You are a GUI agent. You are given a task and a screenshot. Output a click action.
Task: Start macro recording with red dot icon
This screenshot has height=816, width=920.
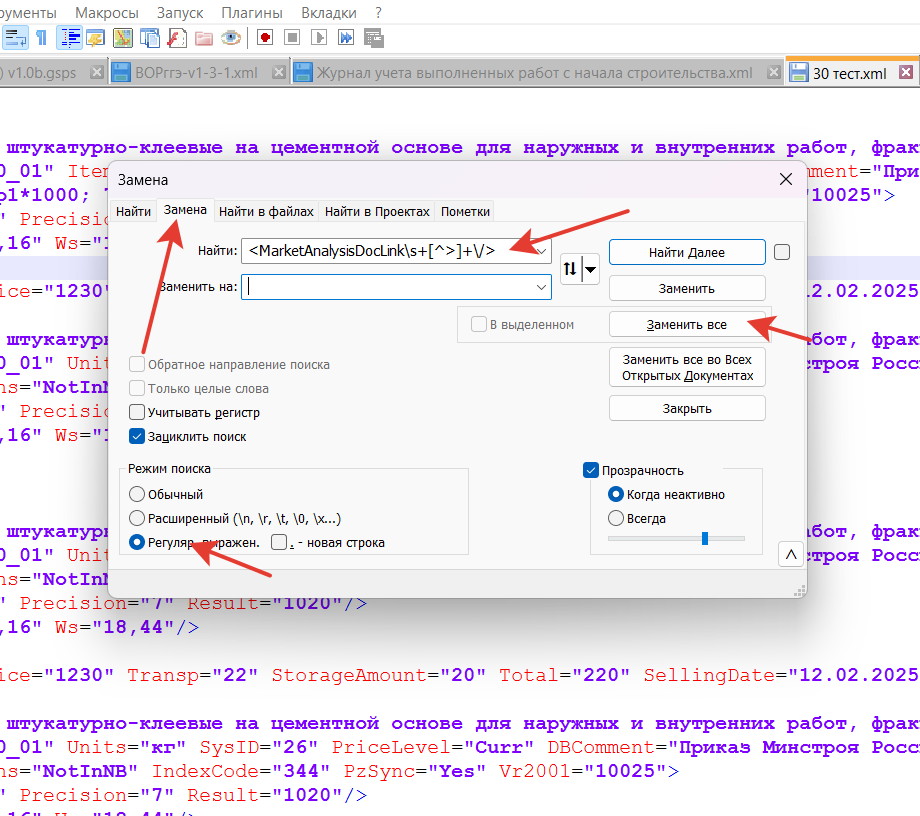(265, 38)
